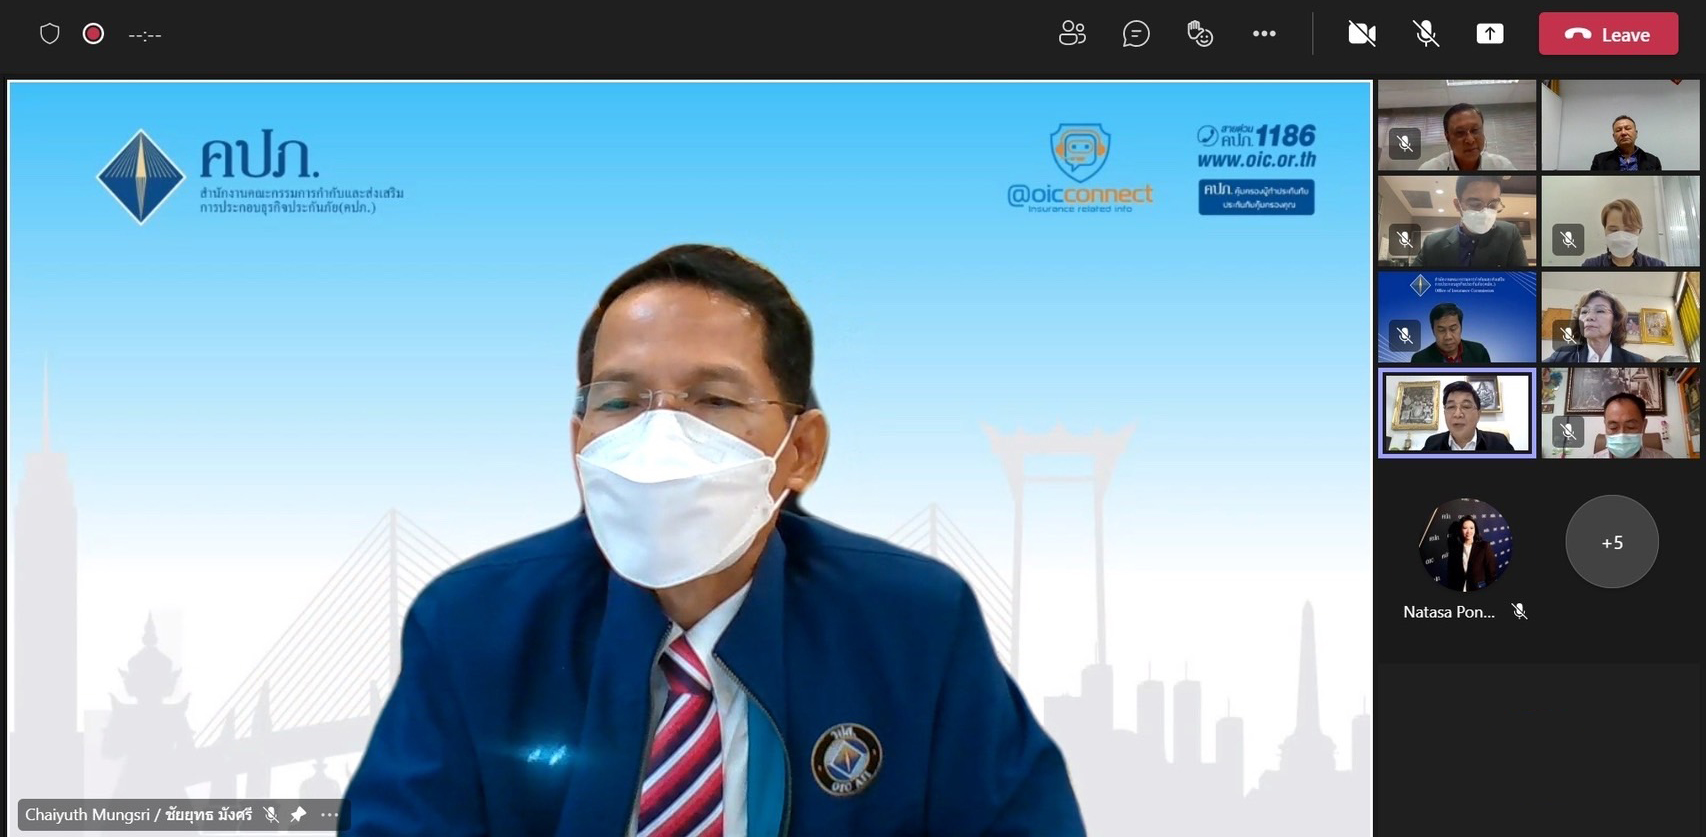This screenshot has width=1706, height=837.
Task: Open the meeting chat
Action: pyautogui.click(x=1136, y=34)
